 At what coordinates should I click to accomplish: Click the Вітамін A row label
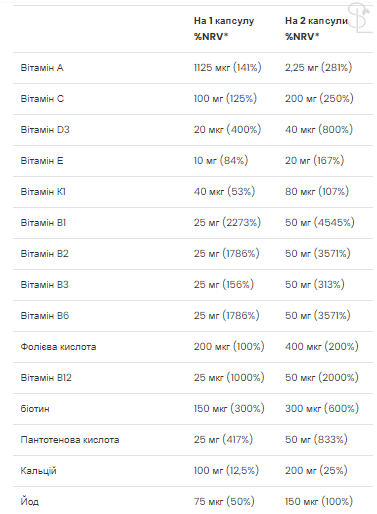coord(42,68)
